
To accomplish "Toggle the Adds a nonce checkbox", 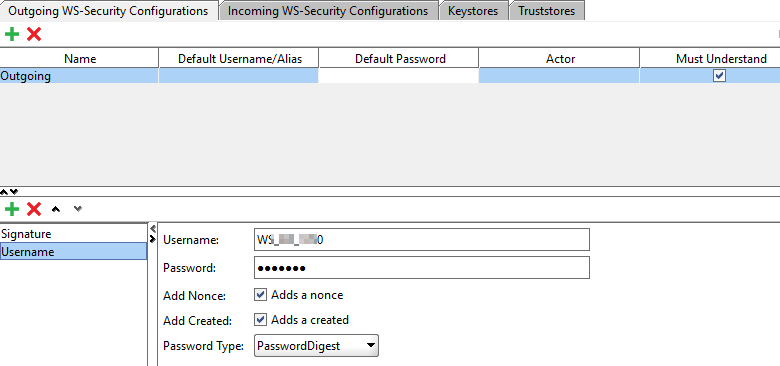I will [x=260, y=295].
